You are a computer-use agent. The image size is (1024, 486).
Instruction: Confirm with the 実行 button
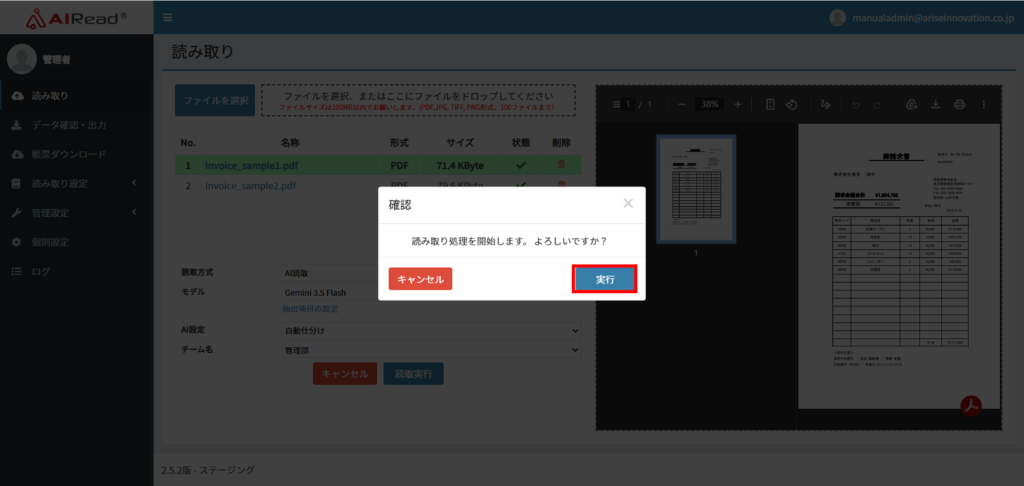point(604,279)
